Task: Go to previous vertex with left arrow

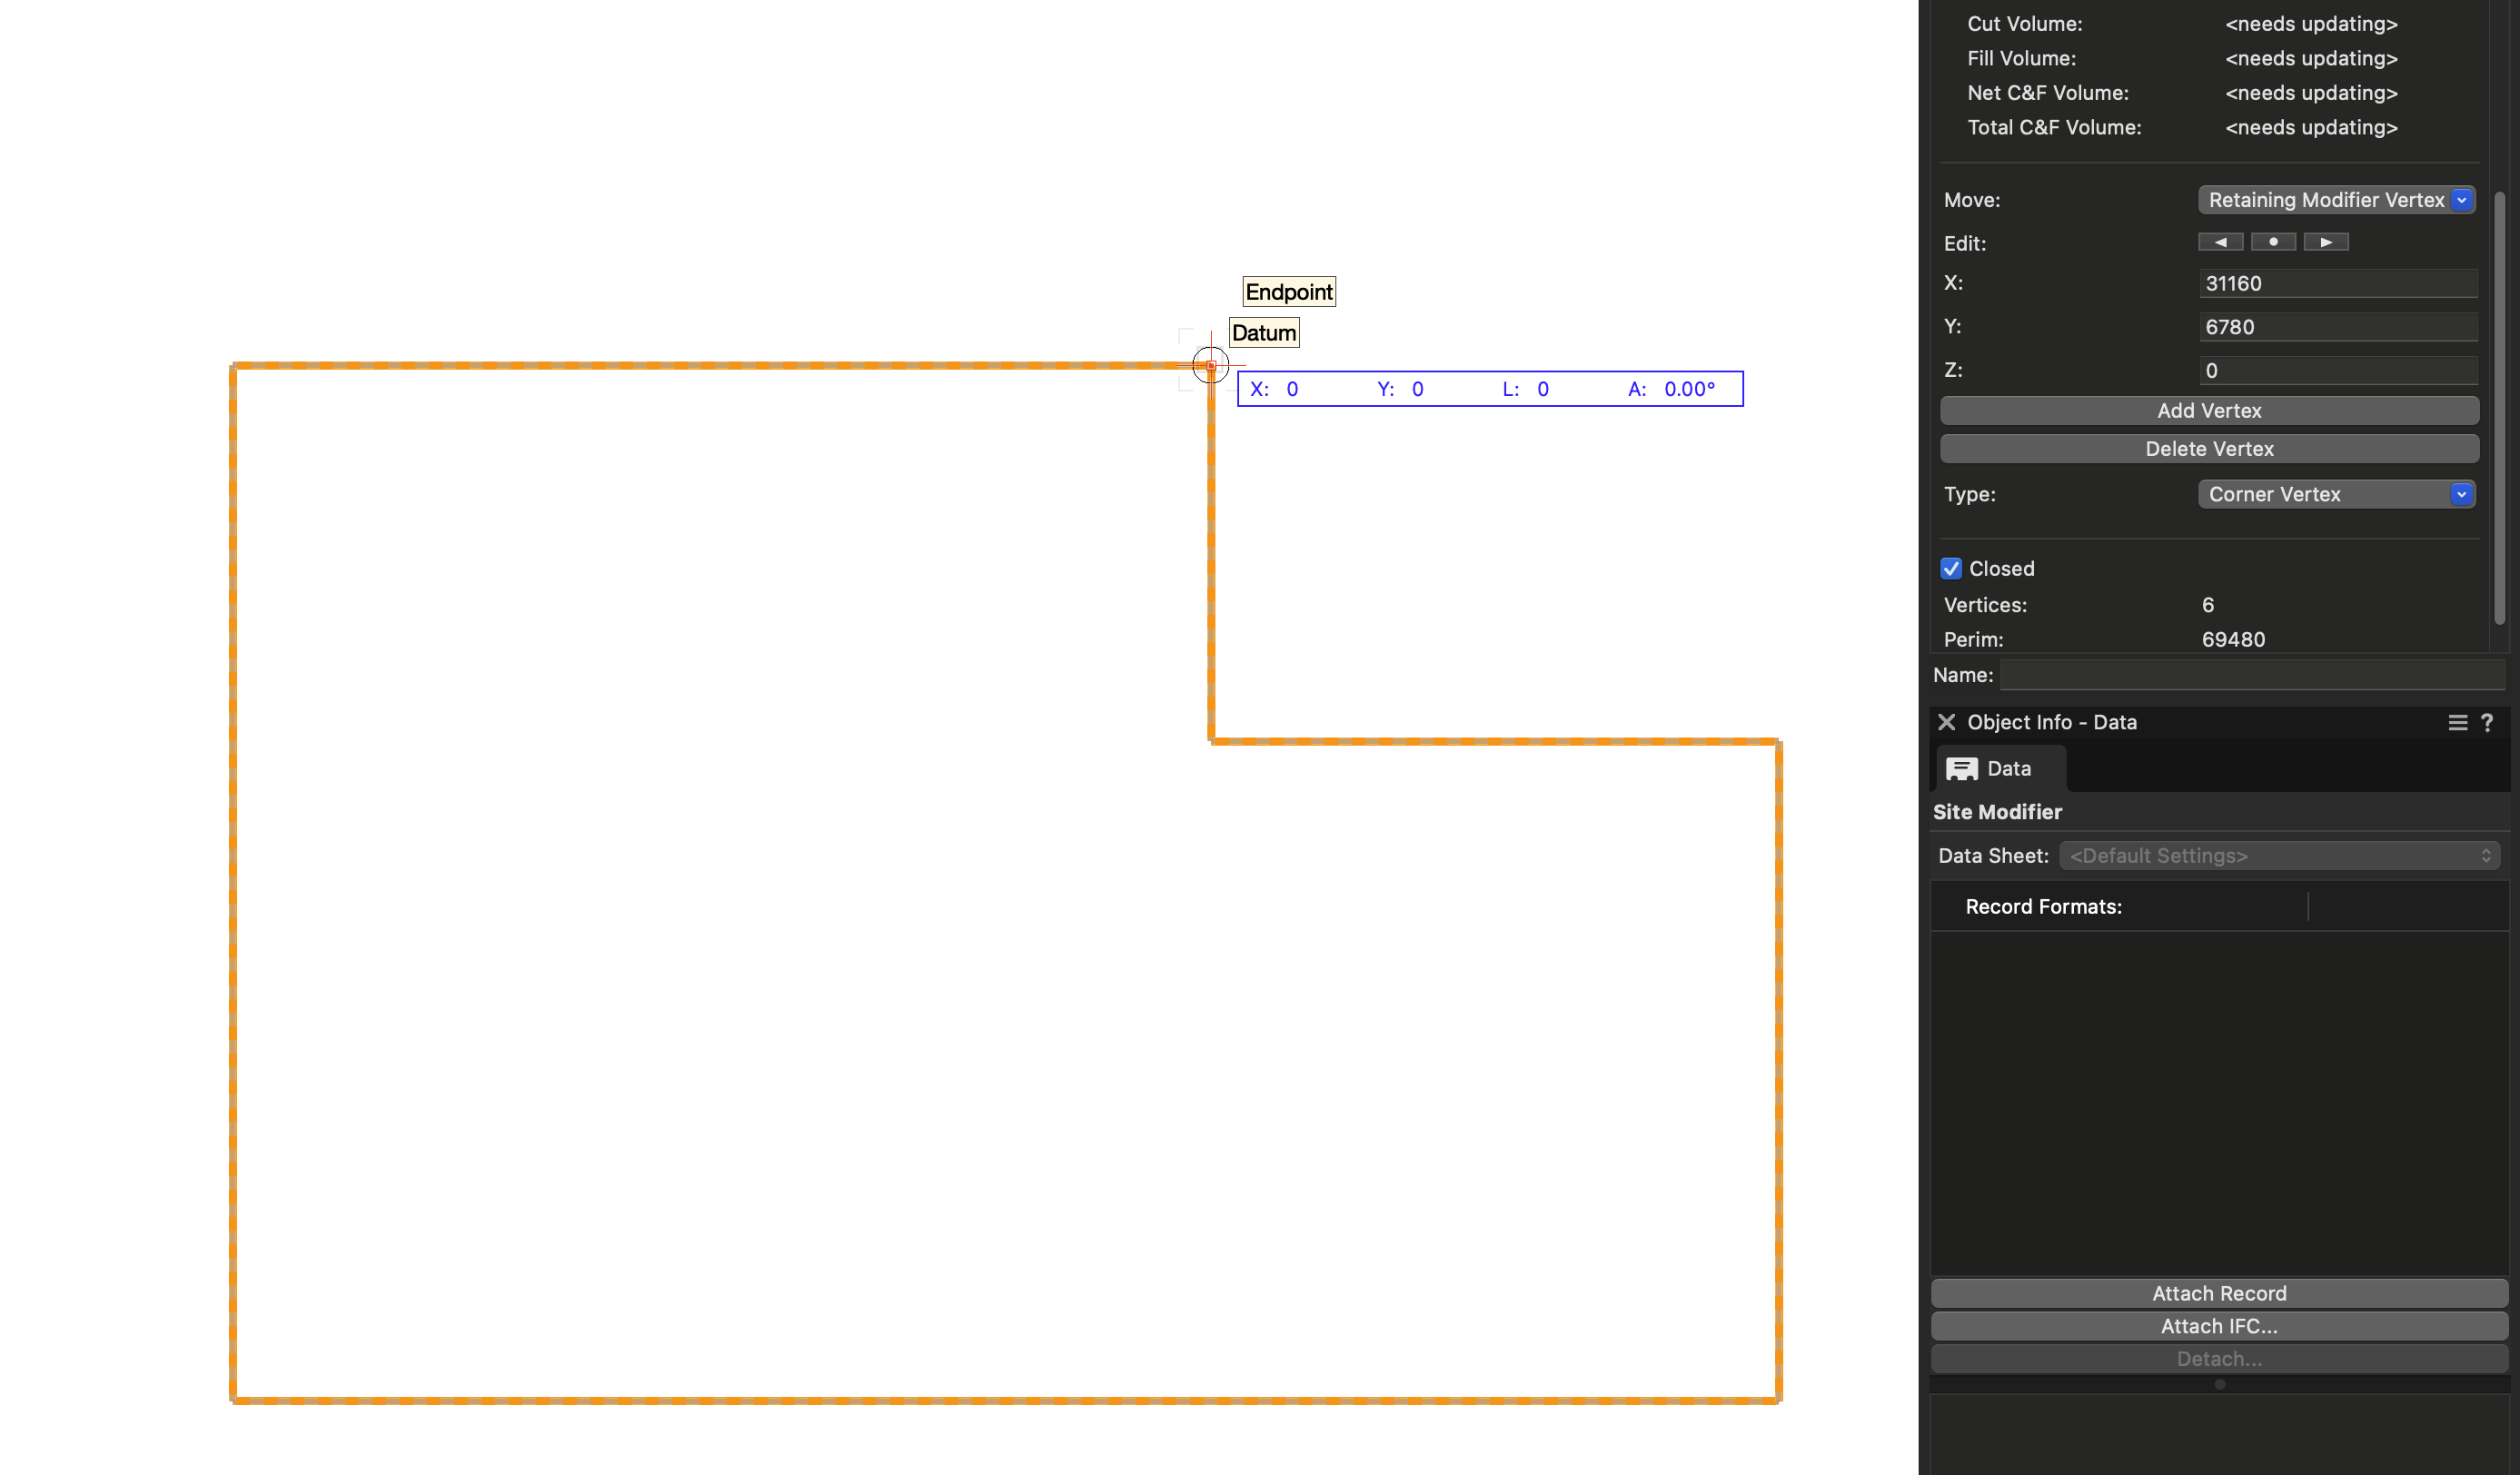Action: click(2220, 242)
